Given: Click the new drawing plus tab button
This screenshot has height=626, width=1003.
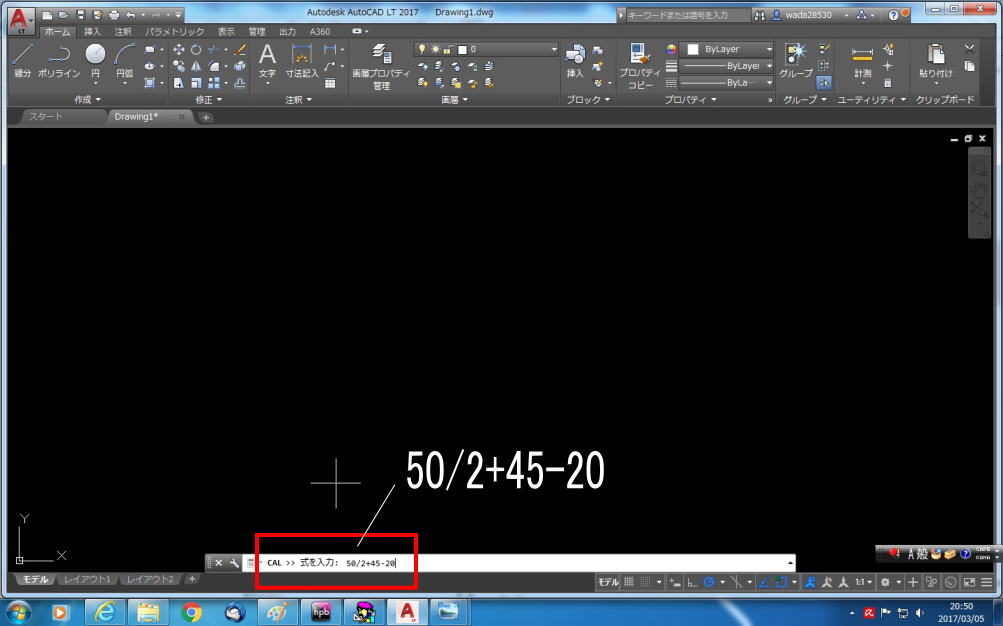Looking at the screenshot, I should point(205,117).
